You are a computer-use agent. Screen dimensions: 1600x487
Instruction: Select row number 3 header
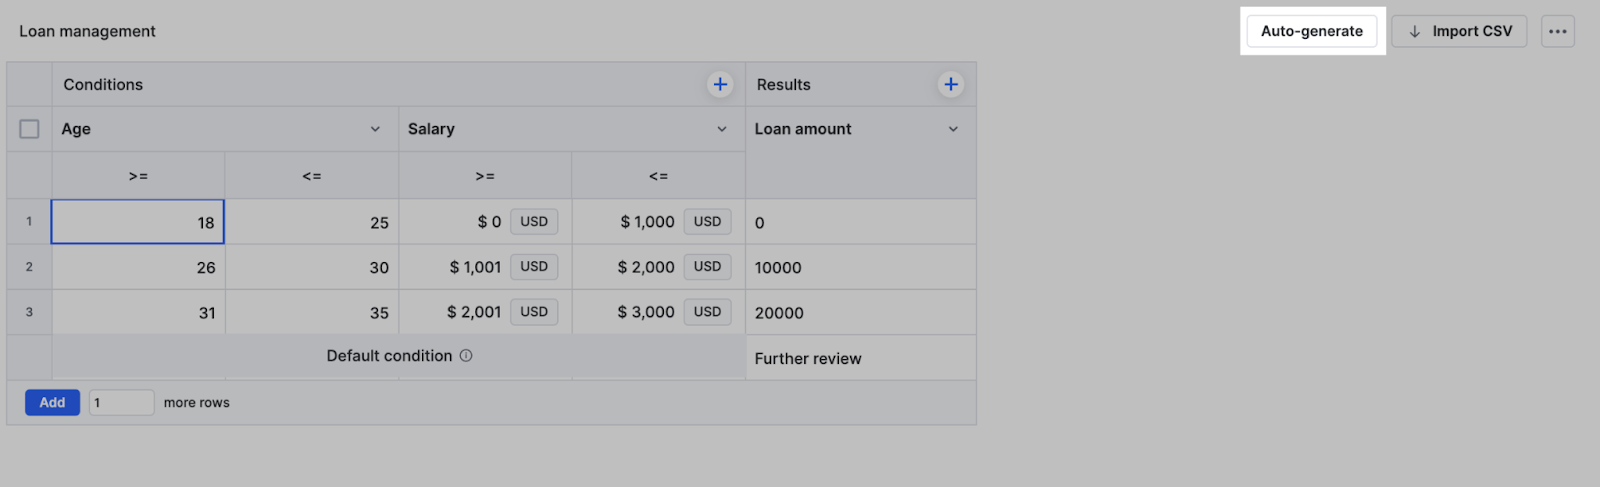pyautogui.click(x=29, y=312)
